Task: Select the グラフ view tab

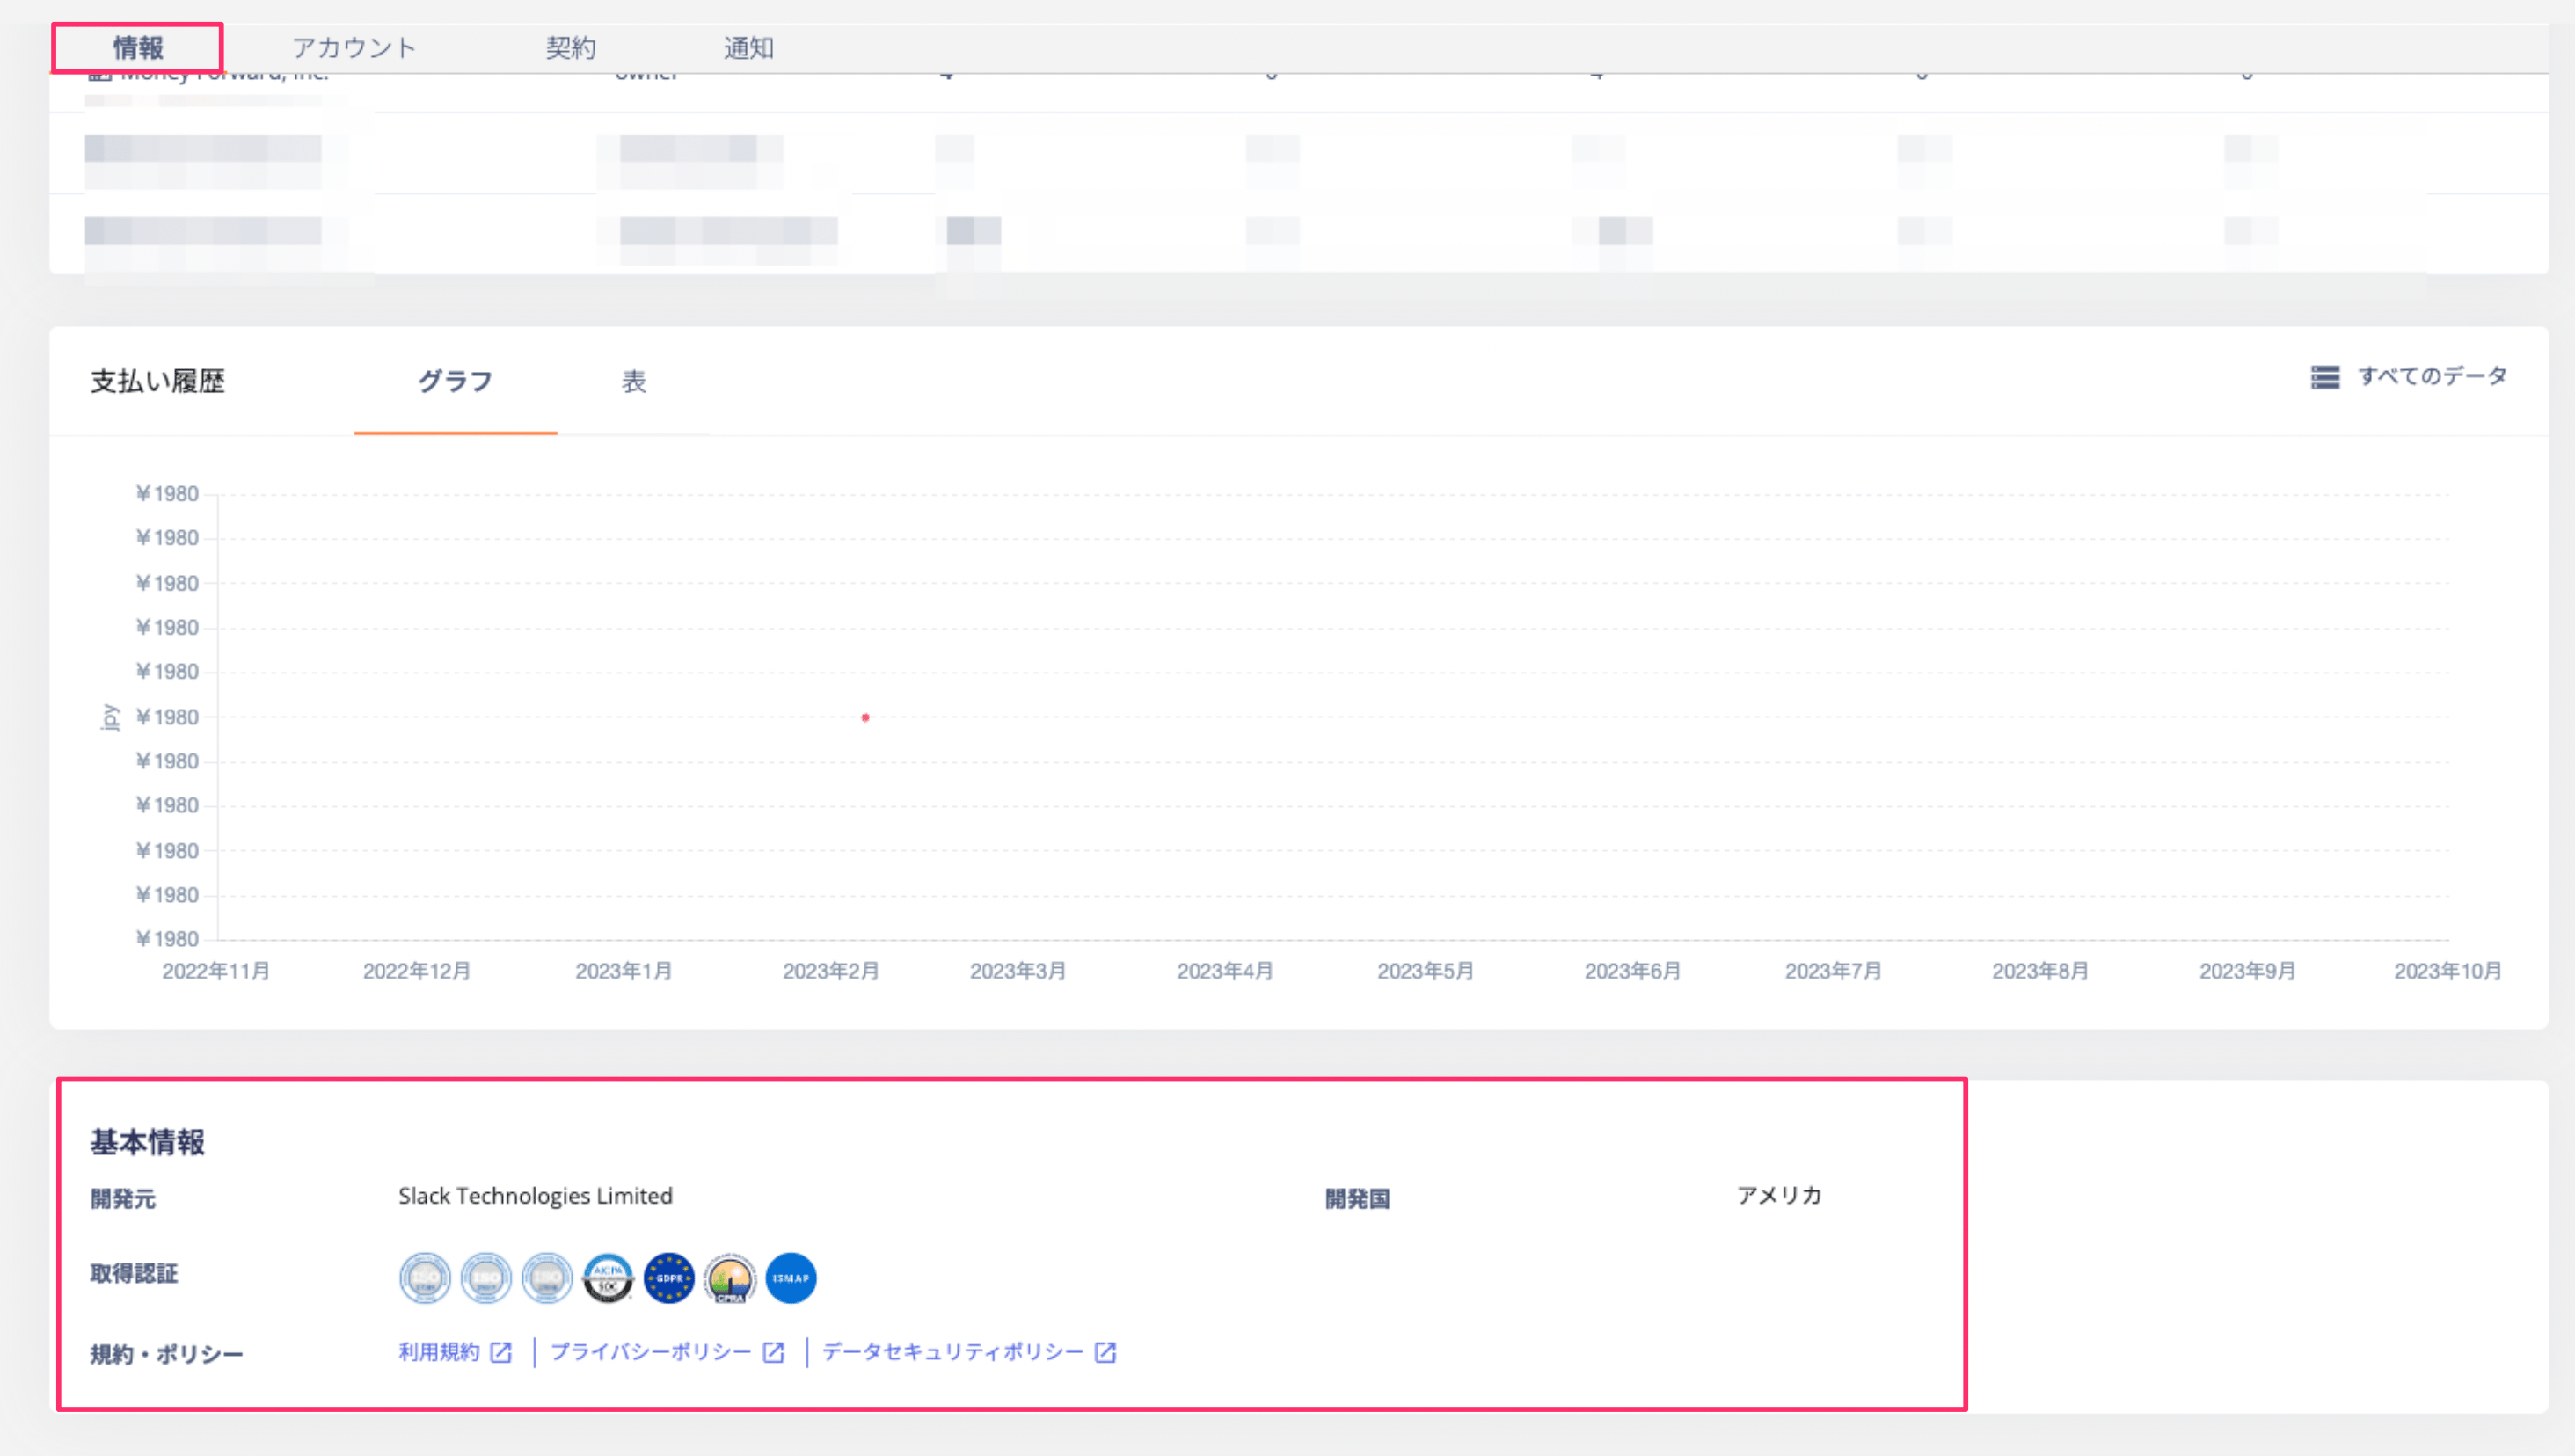Action: (x=455, y=381)
